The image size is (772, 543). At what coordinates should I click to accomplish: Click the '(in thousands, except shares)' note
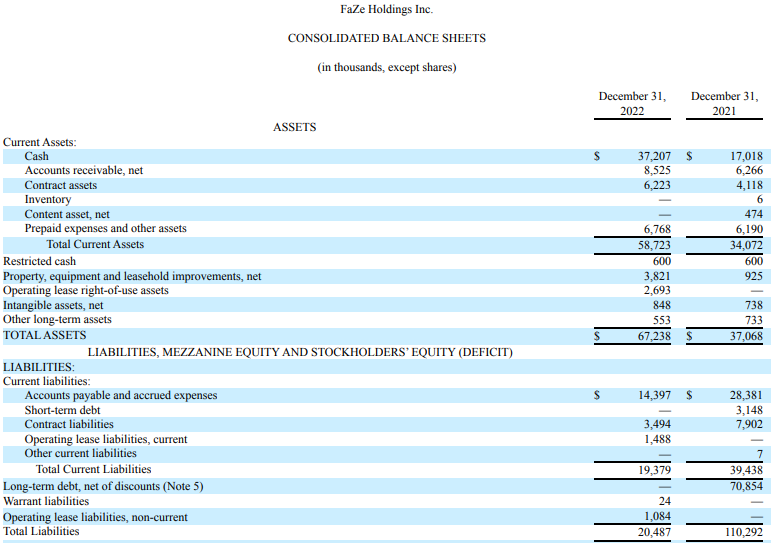click(x=386, y=67)
